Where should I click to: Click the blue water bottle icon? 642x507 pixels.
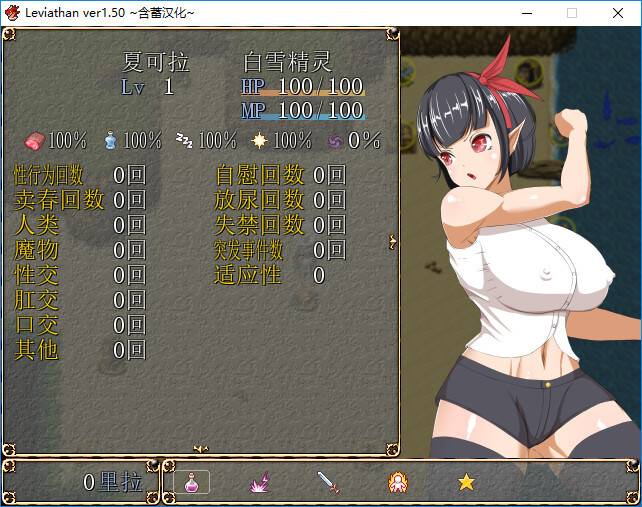point(110,140)
